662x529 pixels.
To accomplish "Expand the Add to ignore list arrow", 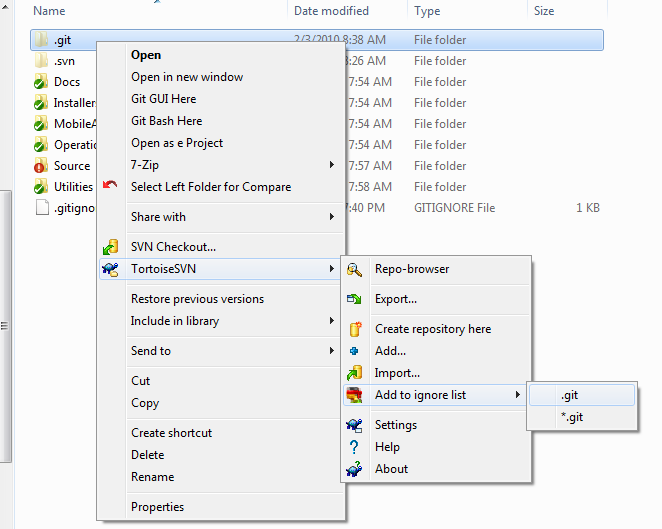I will click(518, 395).
